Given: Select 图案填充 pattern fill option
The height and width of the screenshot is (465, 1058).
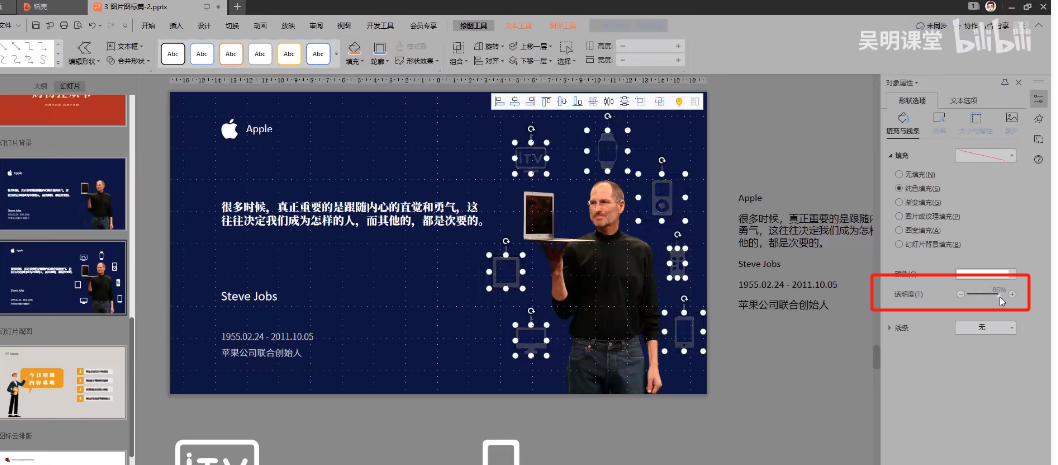Looking at the screenshot, I should [917, 230].
